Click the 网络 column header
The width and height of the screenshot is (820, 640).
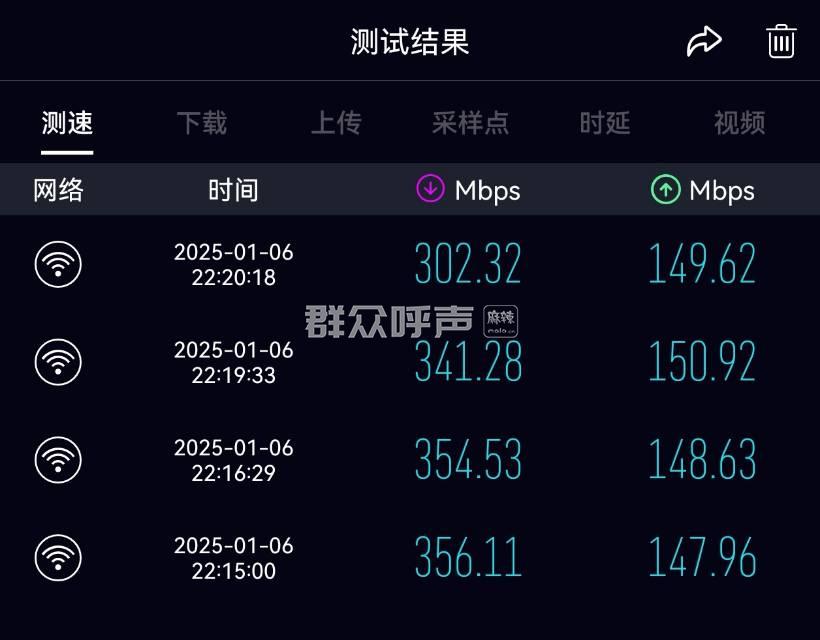[x=58, y=190]
